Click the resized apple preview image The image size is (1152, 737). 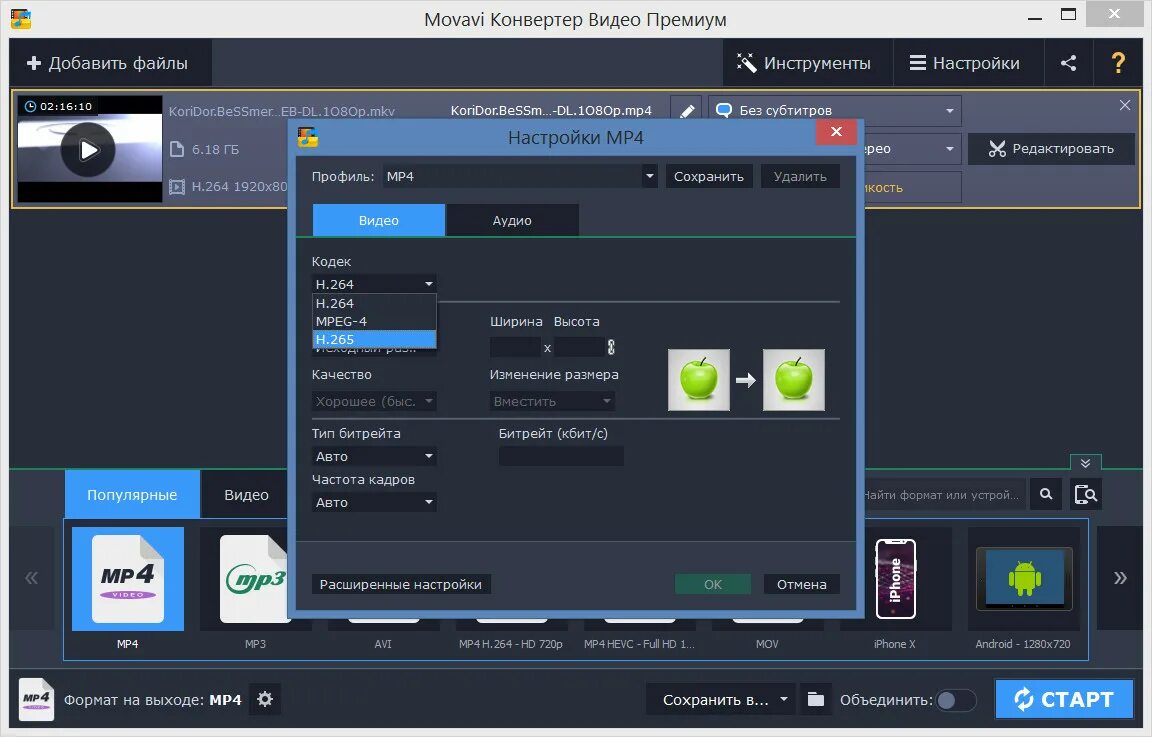click(x=793, y=380)
